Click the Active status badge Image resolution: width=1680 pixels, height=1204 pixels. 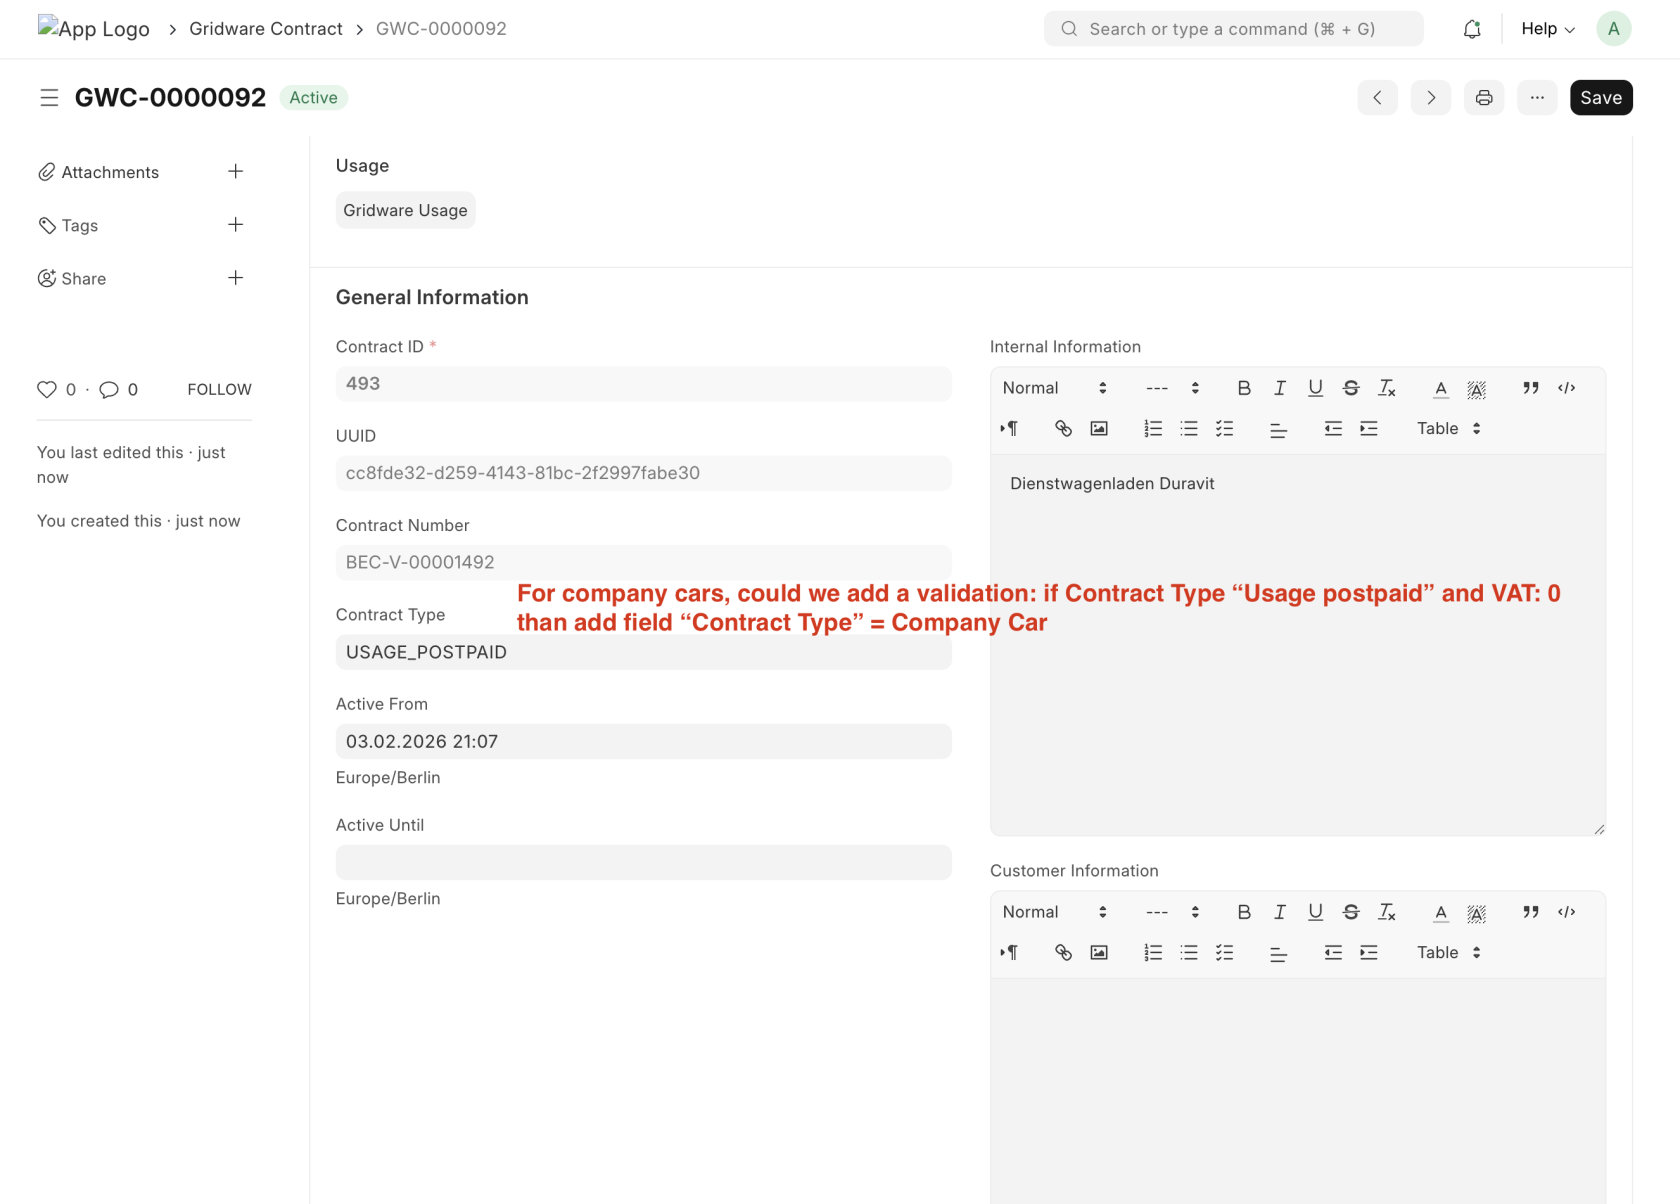[313, 97]
